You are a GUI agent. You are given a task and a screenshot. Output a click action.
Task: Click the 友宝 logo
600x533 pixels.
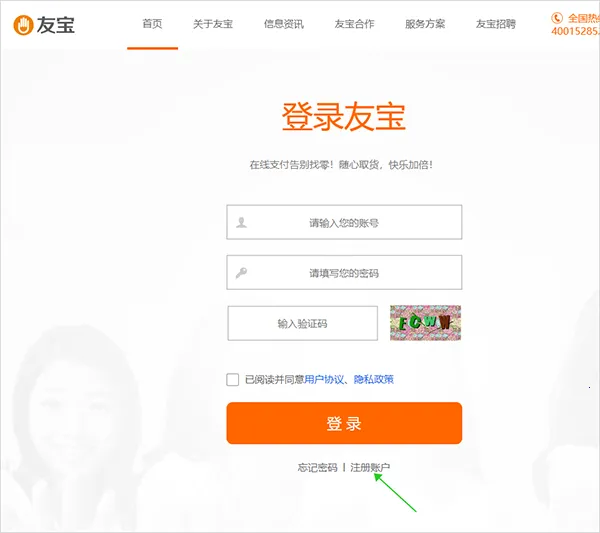[44, 25]
